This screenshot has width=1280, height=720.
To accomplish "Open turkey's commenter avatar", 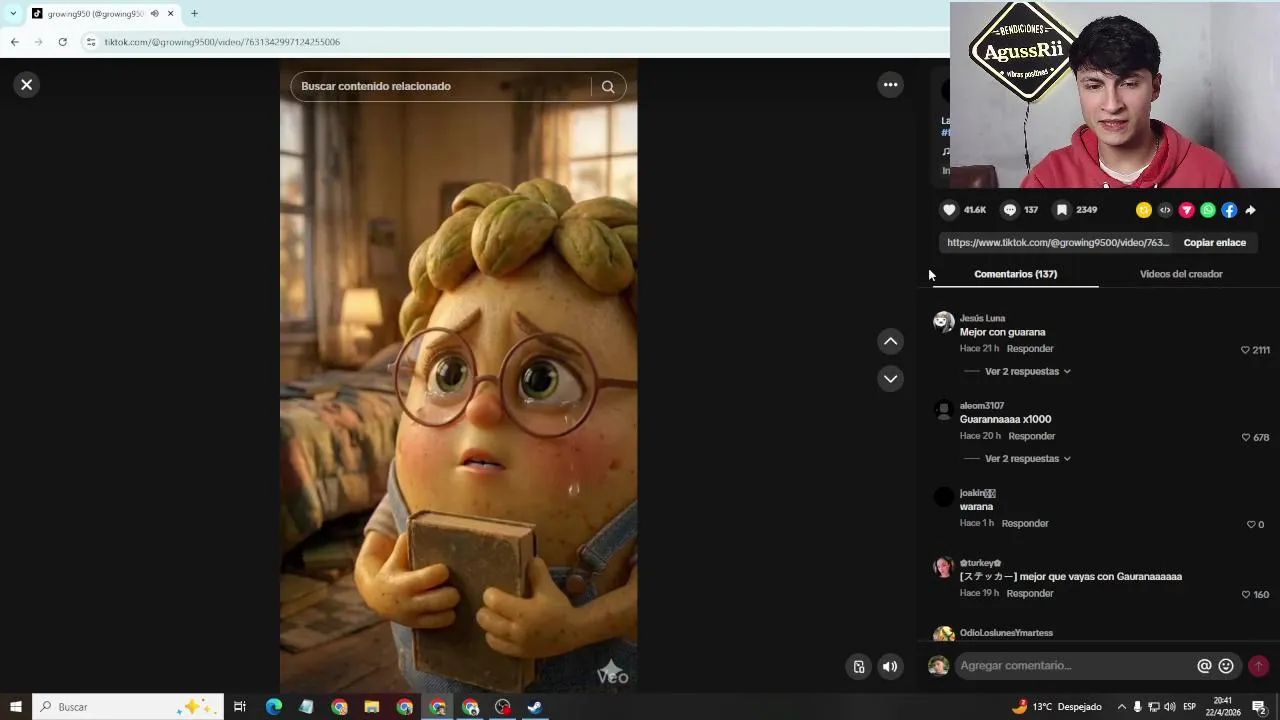I will (943, 567).
